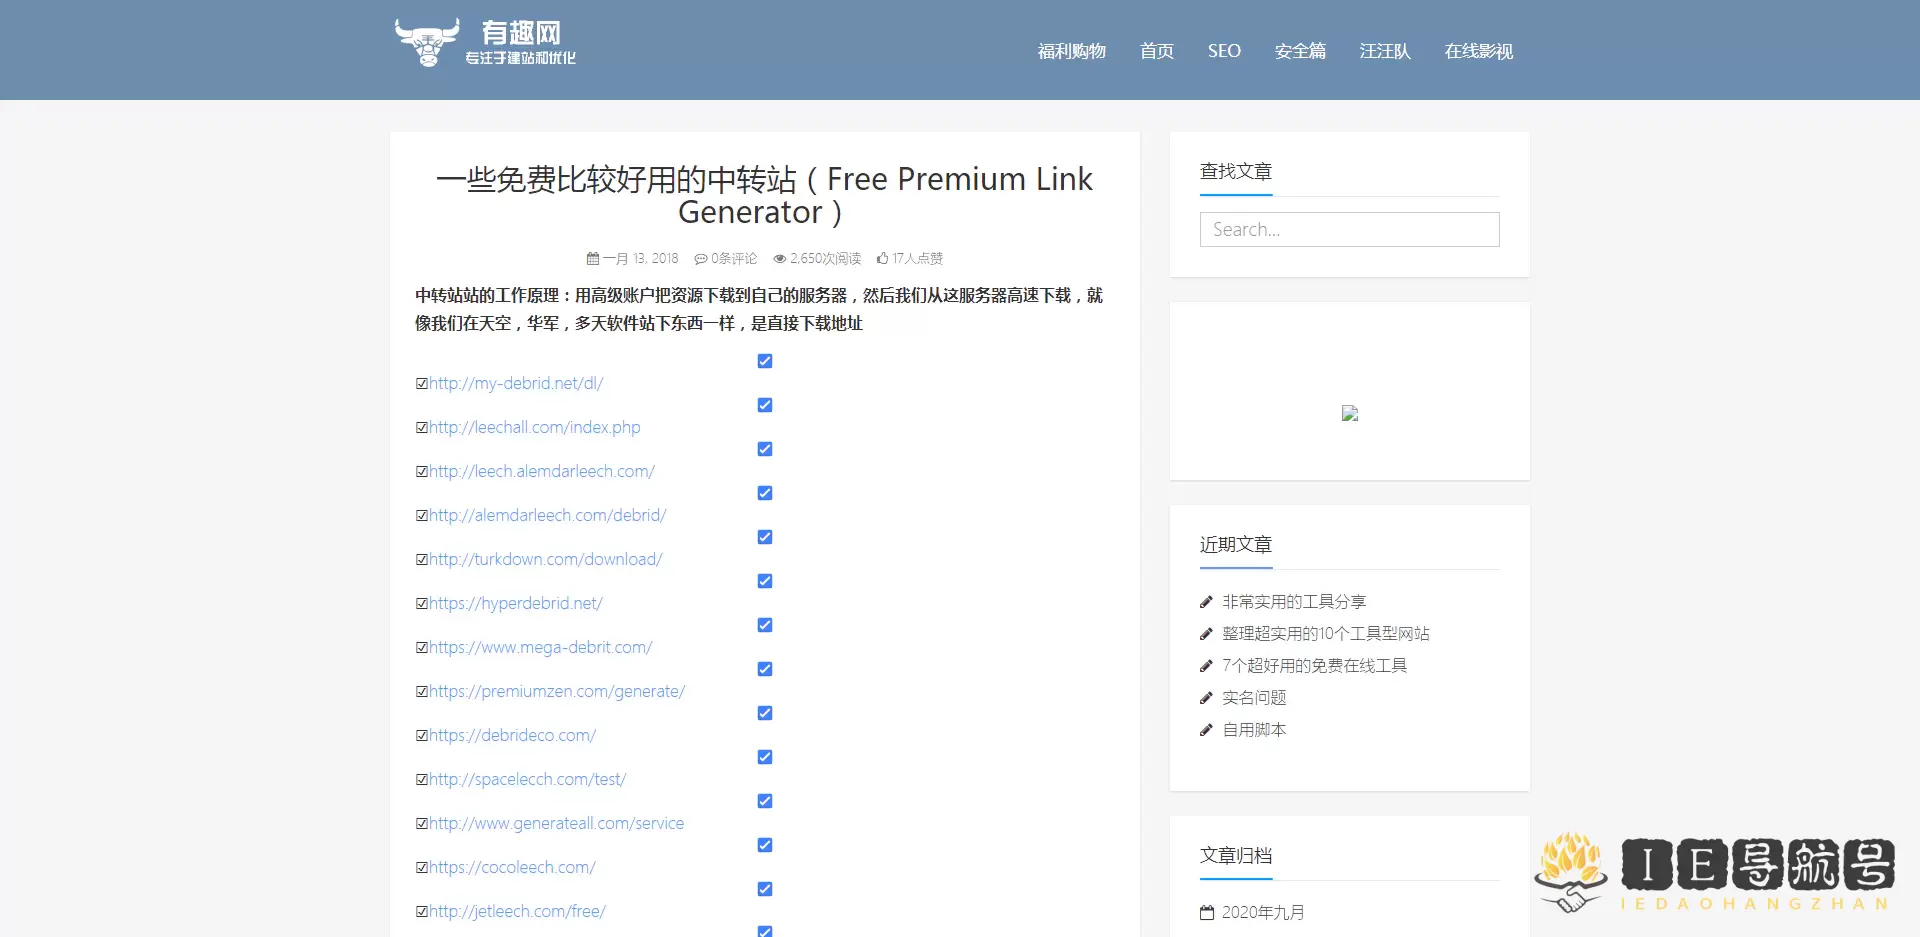
Task: Click the comment bubble icon next to 0条评论
Action: [x=701, y=259]
